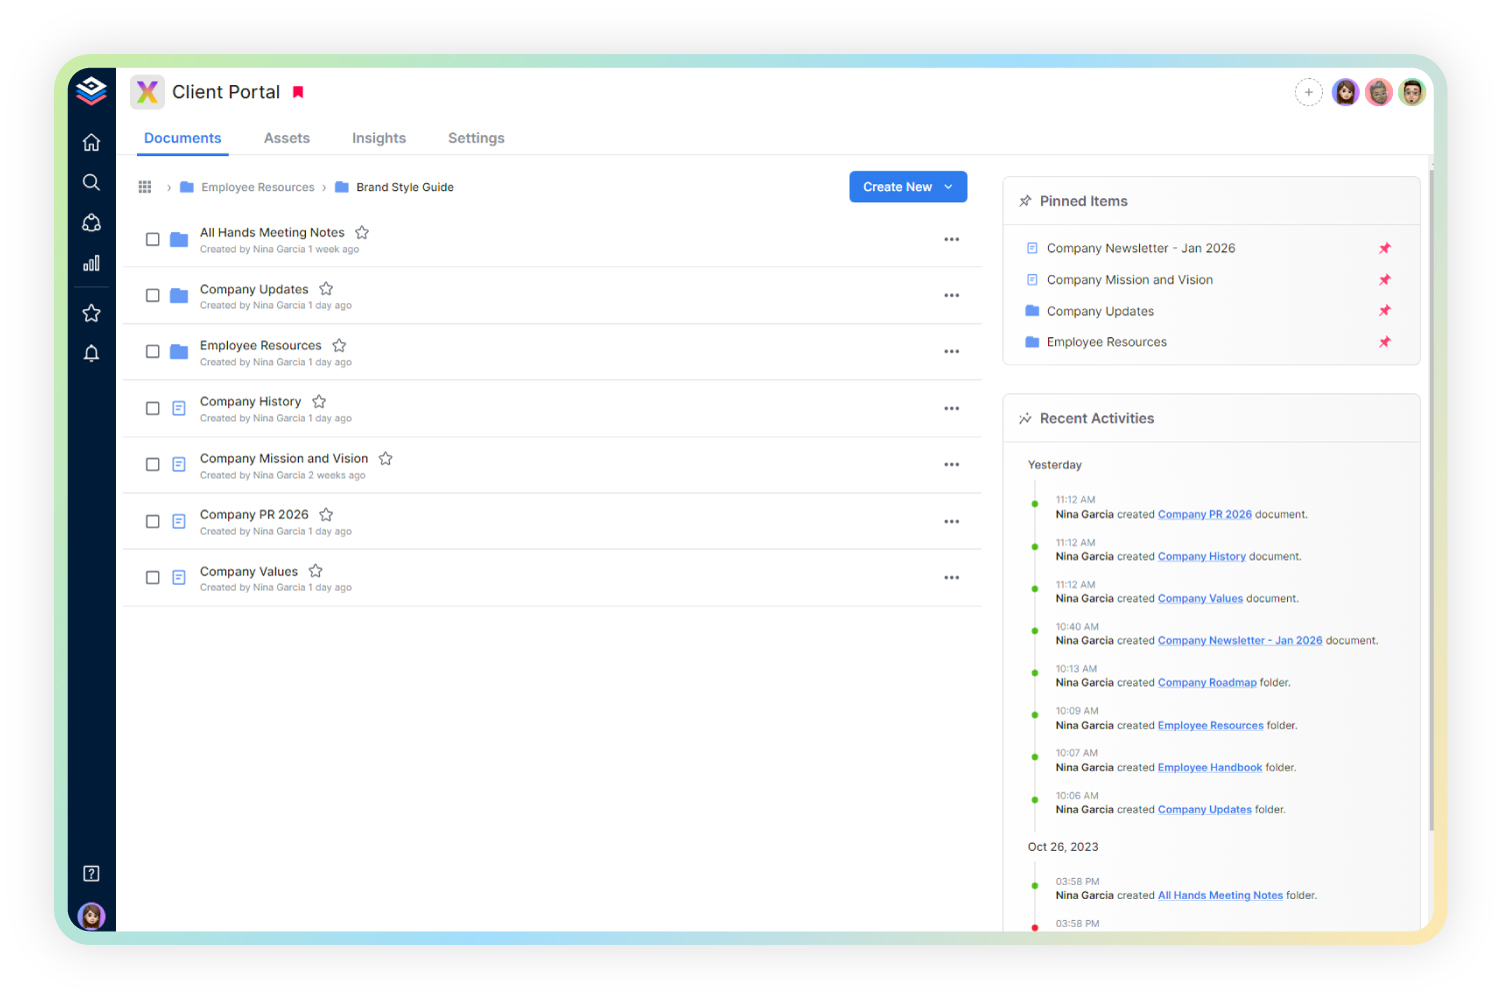Switch to the Settings tab
This screenshot has width=1500, height=998.
(x=476, y=138)
